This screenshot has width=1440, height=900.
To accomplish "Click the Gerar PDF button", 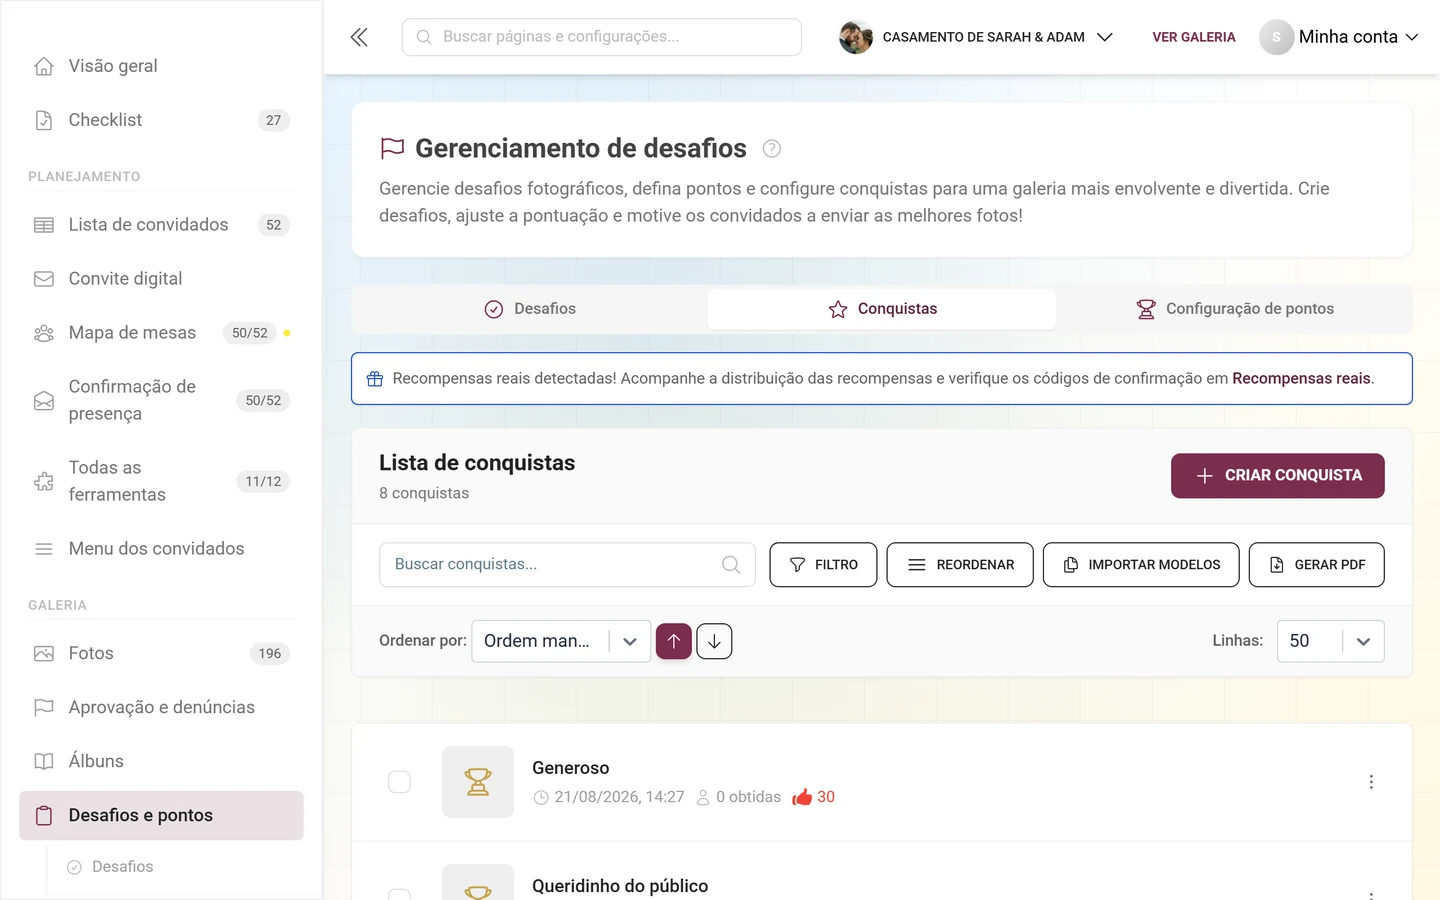I will 1317,565.
